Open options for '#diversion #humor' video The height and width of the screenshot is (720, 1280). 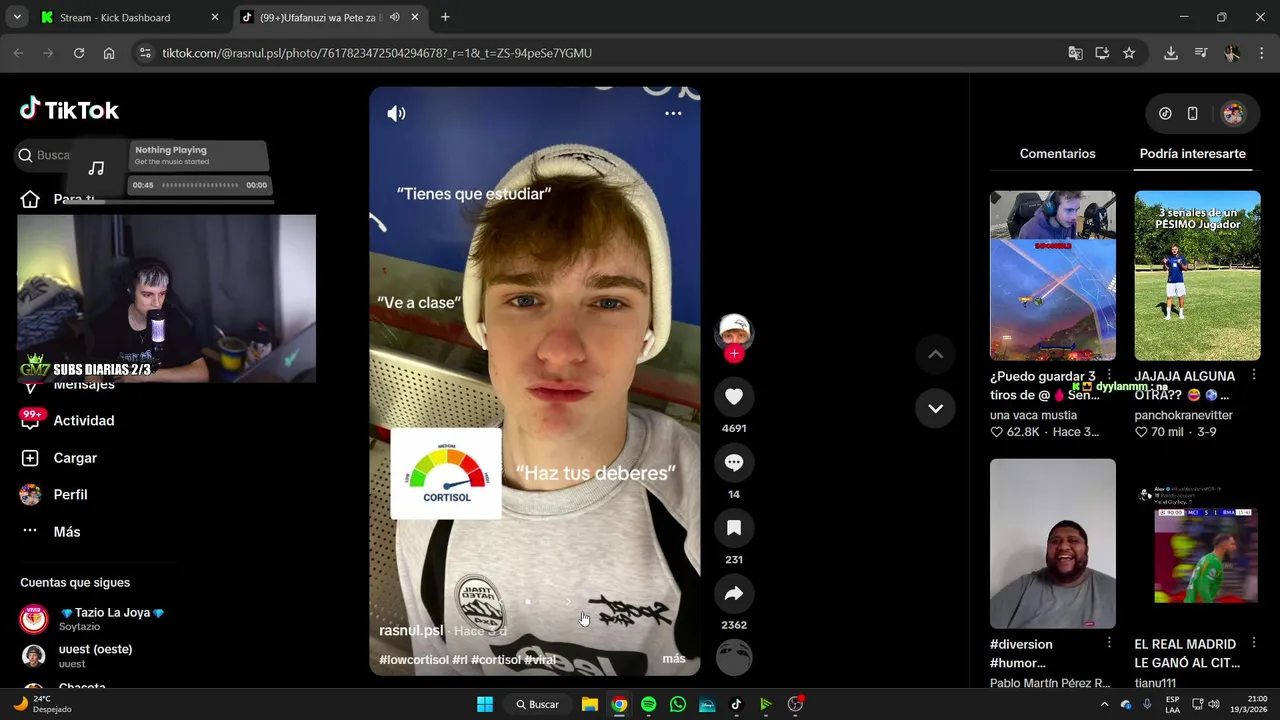pos(1109,644)
